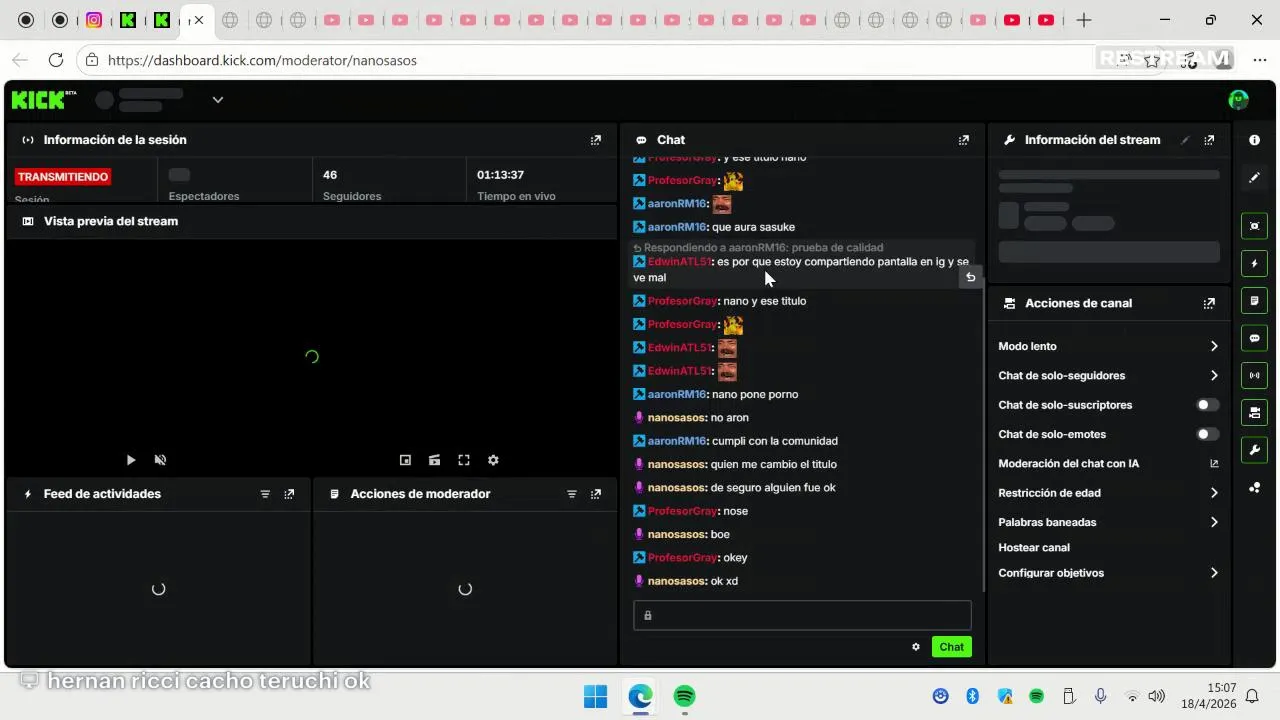Enable picture-in-picture on the stream preview
Viewport: 1280px width, 720px height.
(x=405, y=460)
